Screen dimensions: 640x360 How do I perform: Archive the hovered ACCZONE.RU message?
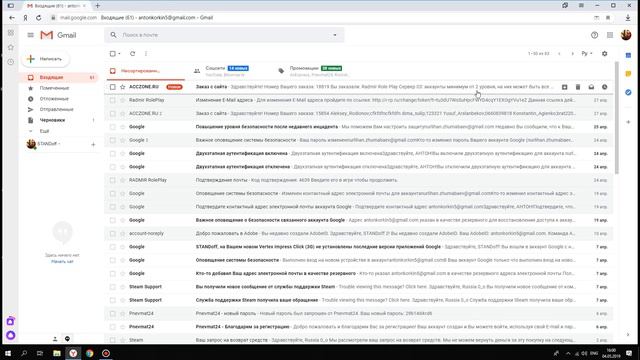tap(564, 87)
